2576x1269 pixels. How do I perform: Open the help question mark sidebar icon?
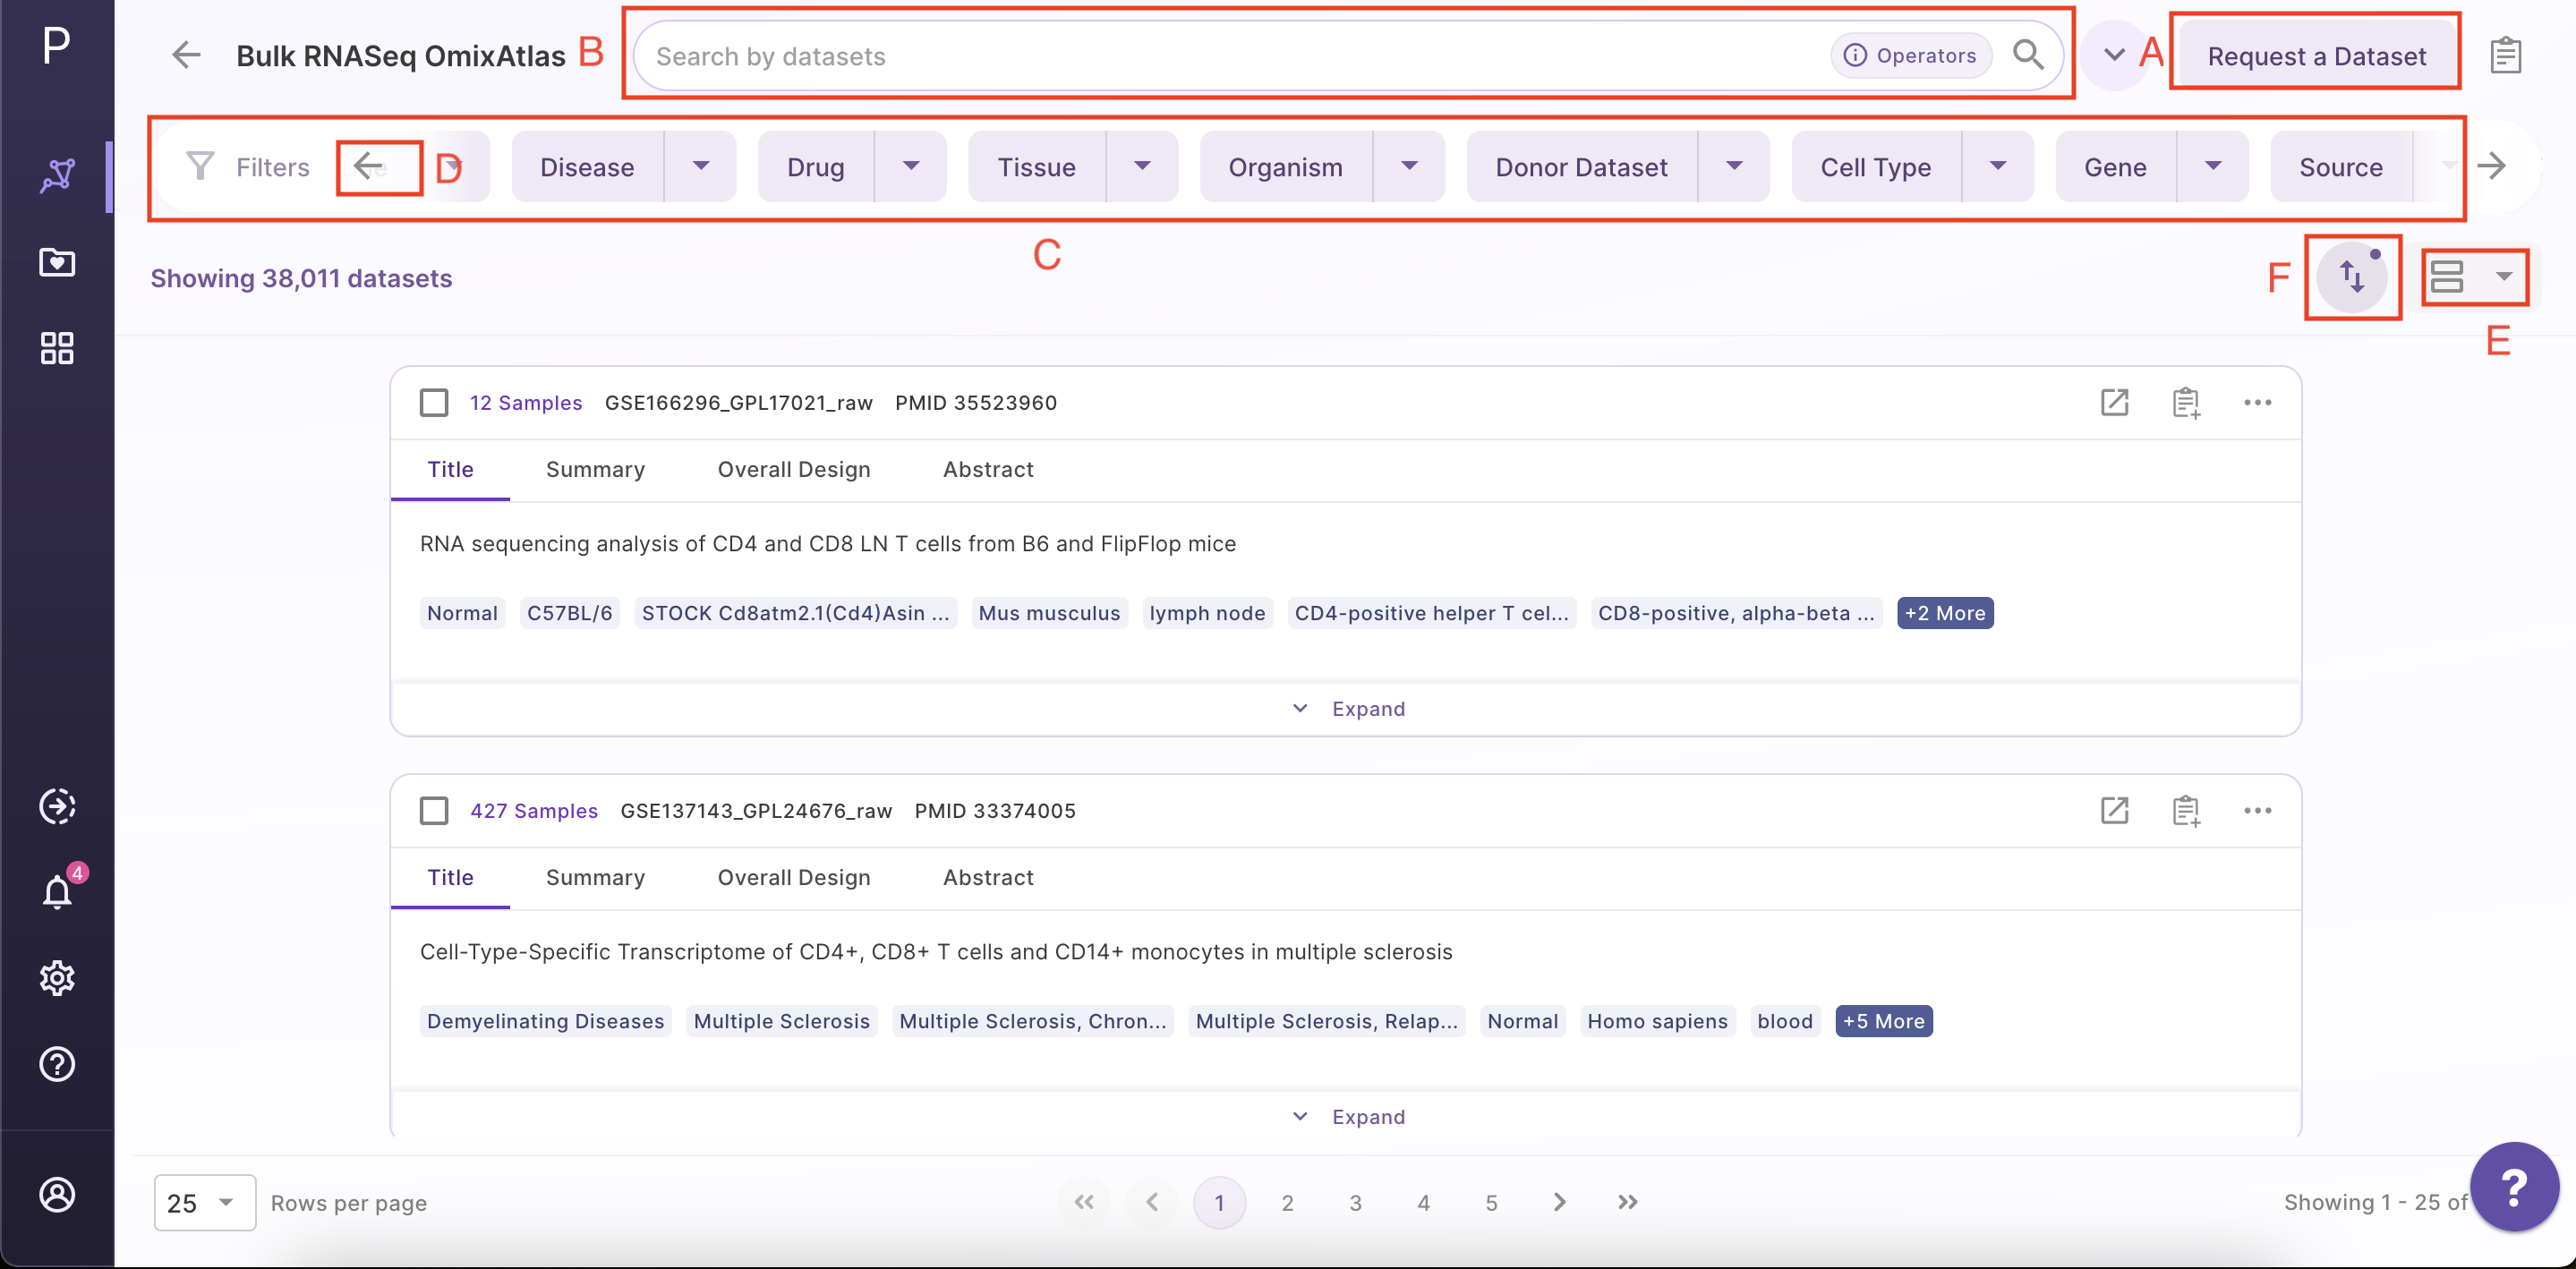pos(57,1063)
